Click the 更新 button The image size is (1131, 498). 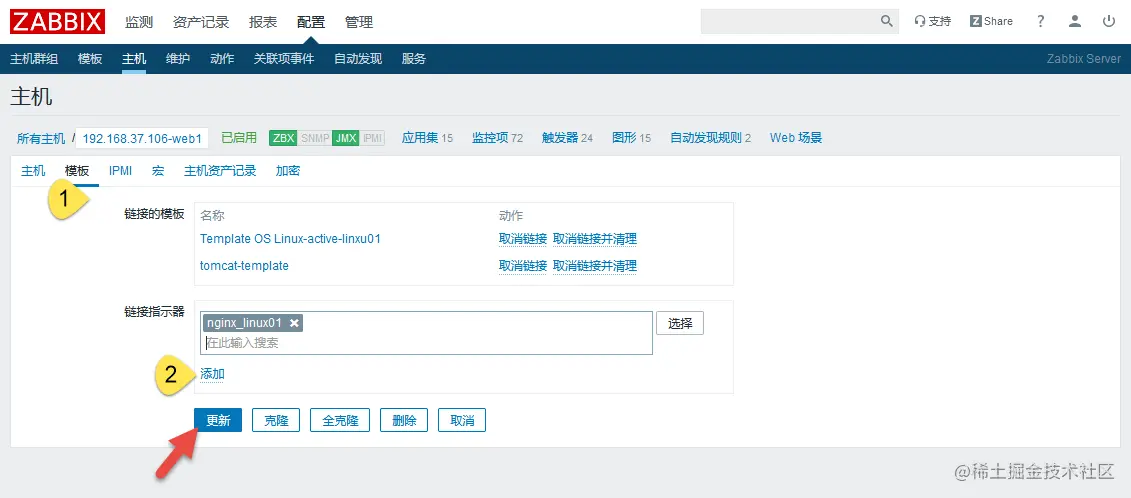(218, 420)
